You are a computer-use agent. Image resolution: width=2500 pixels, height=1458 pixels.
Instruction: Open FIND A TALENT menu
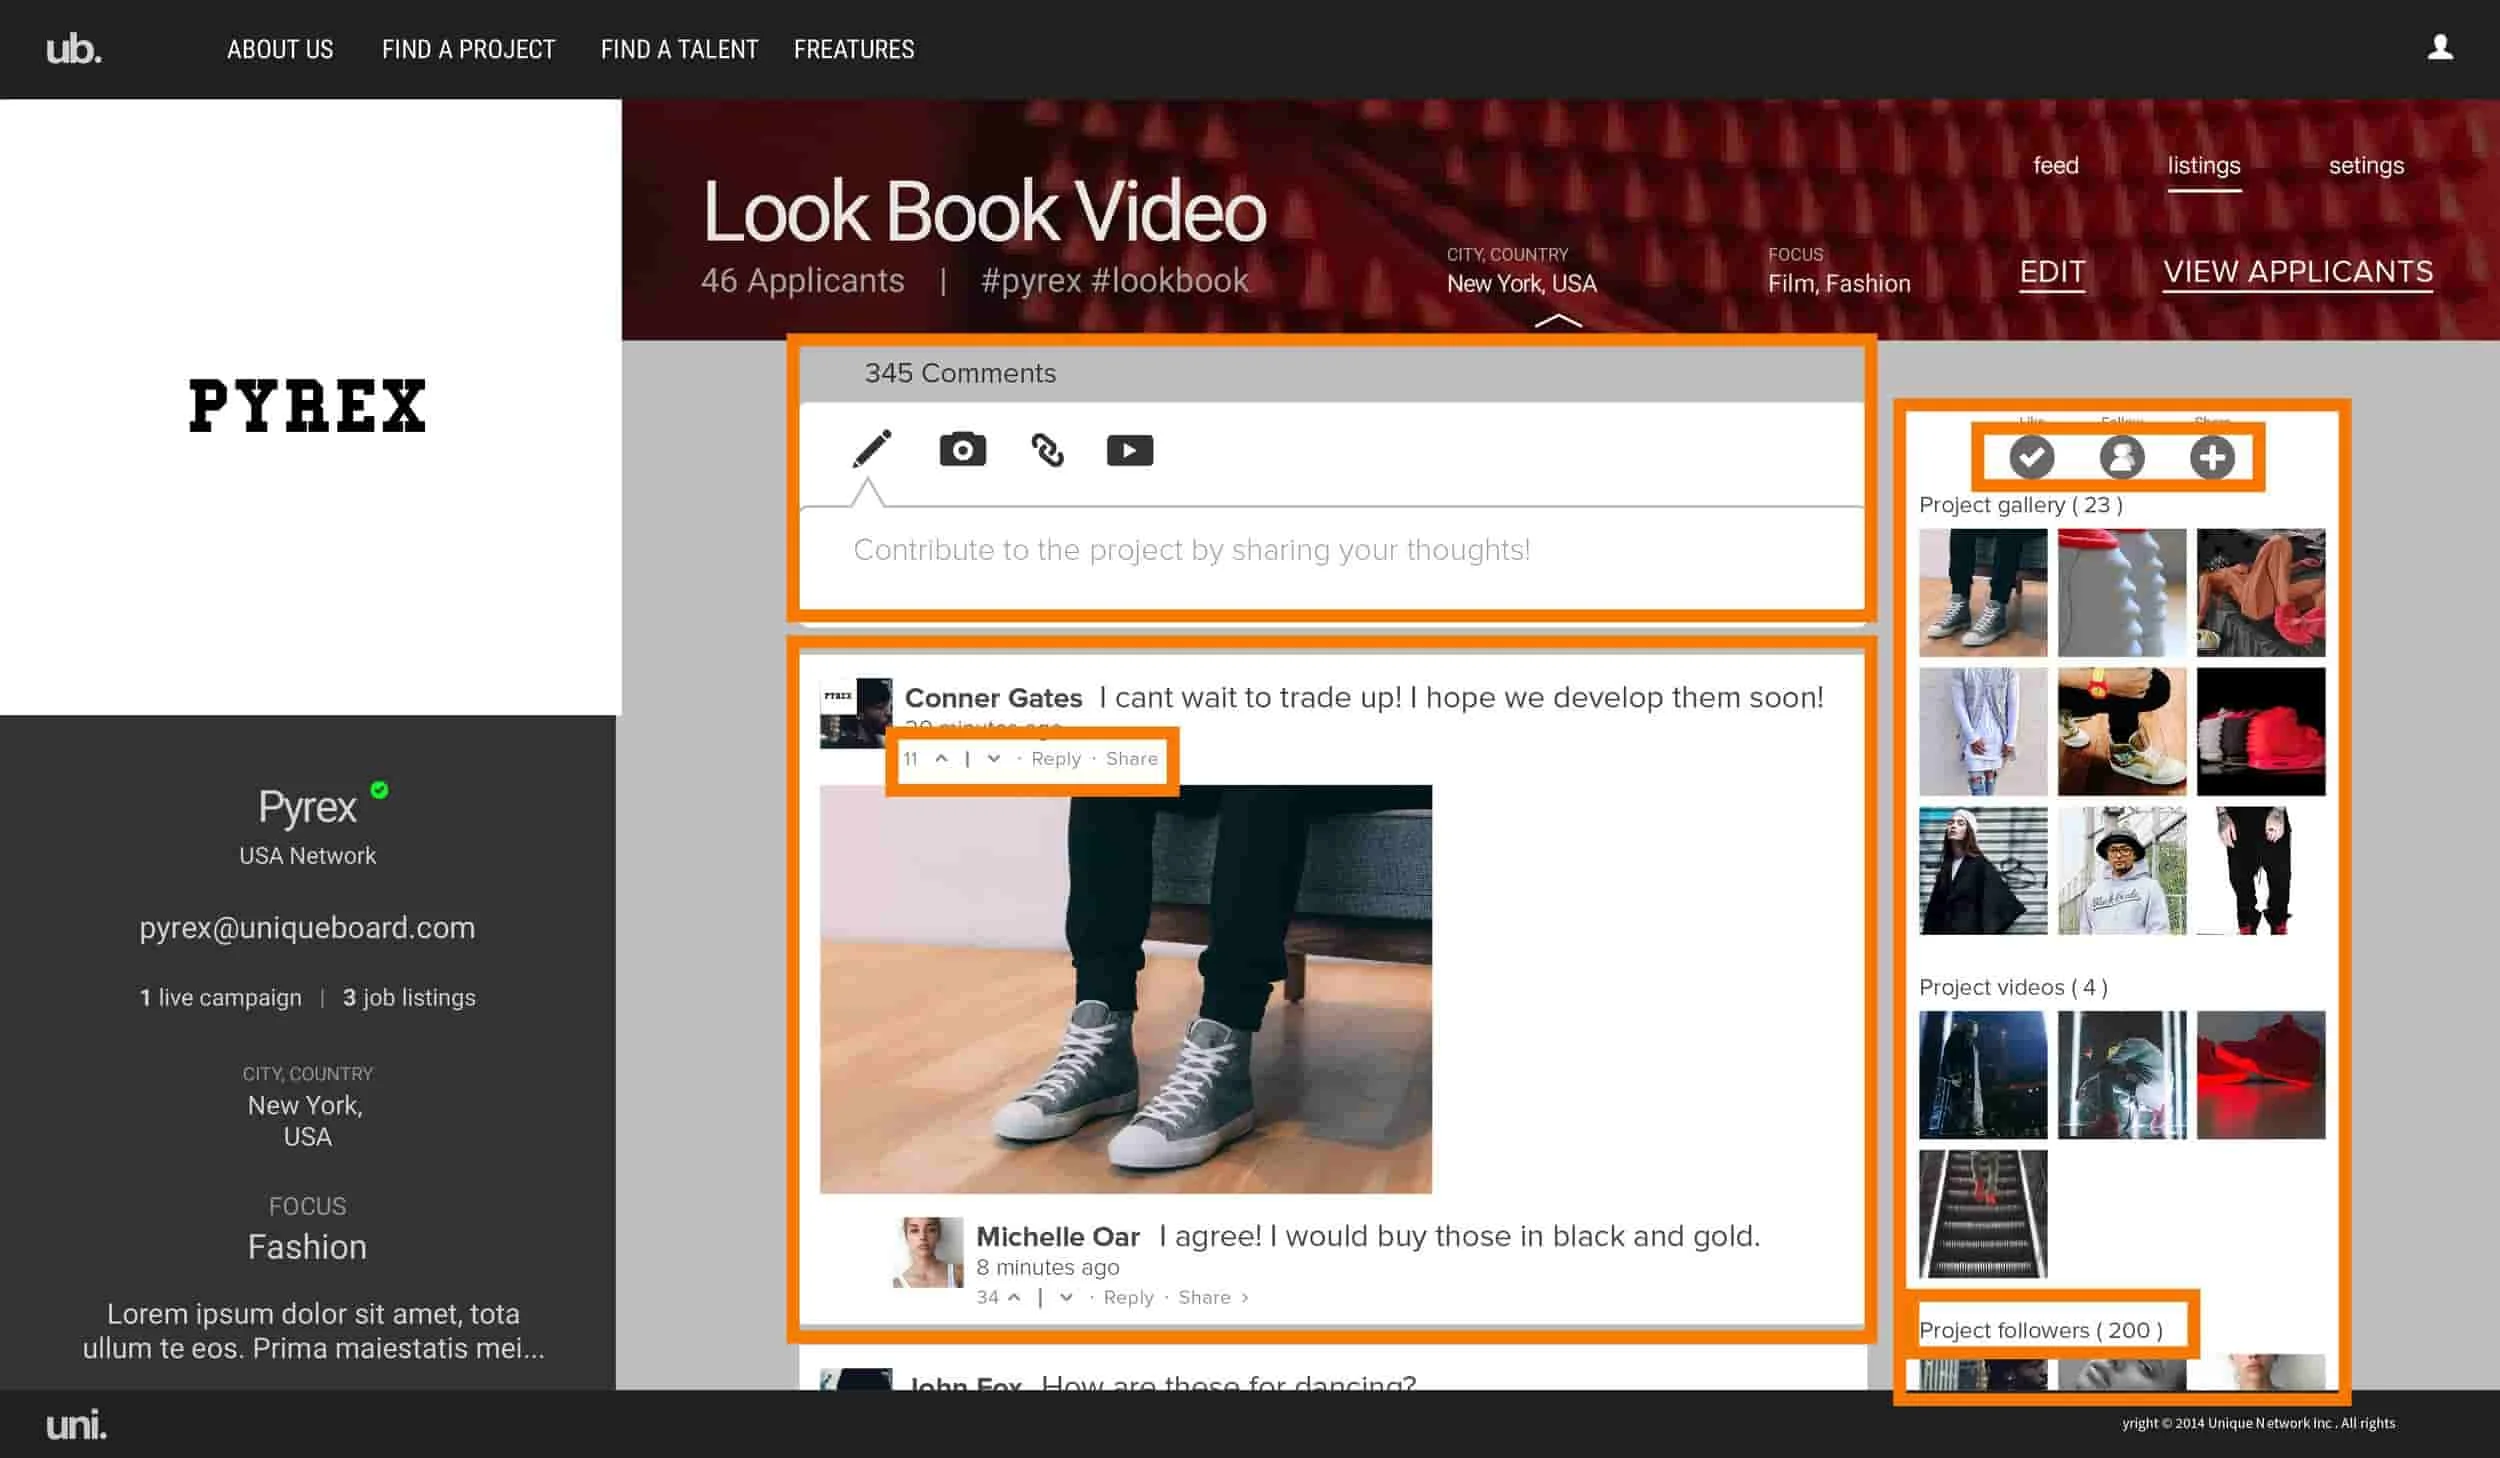pos(679,49)
